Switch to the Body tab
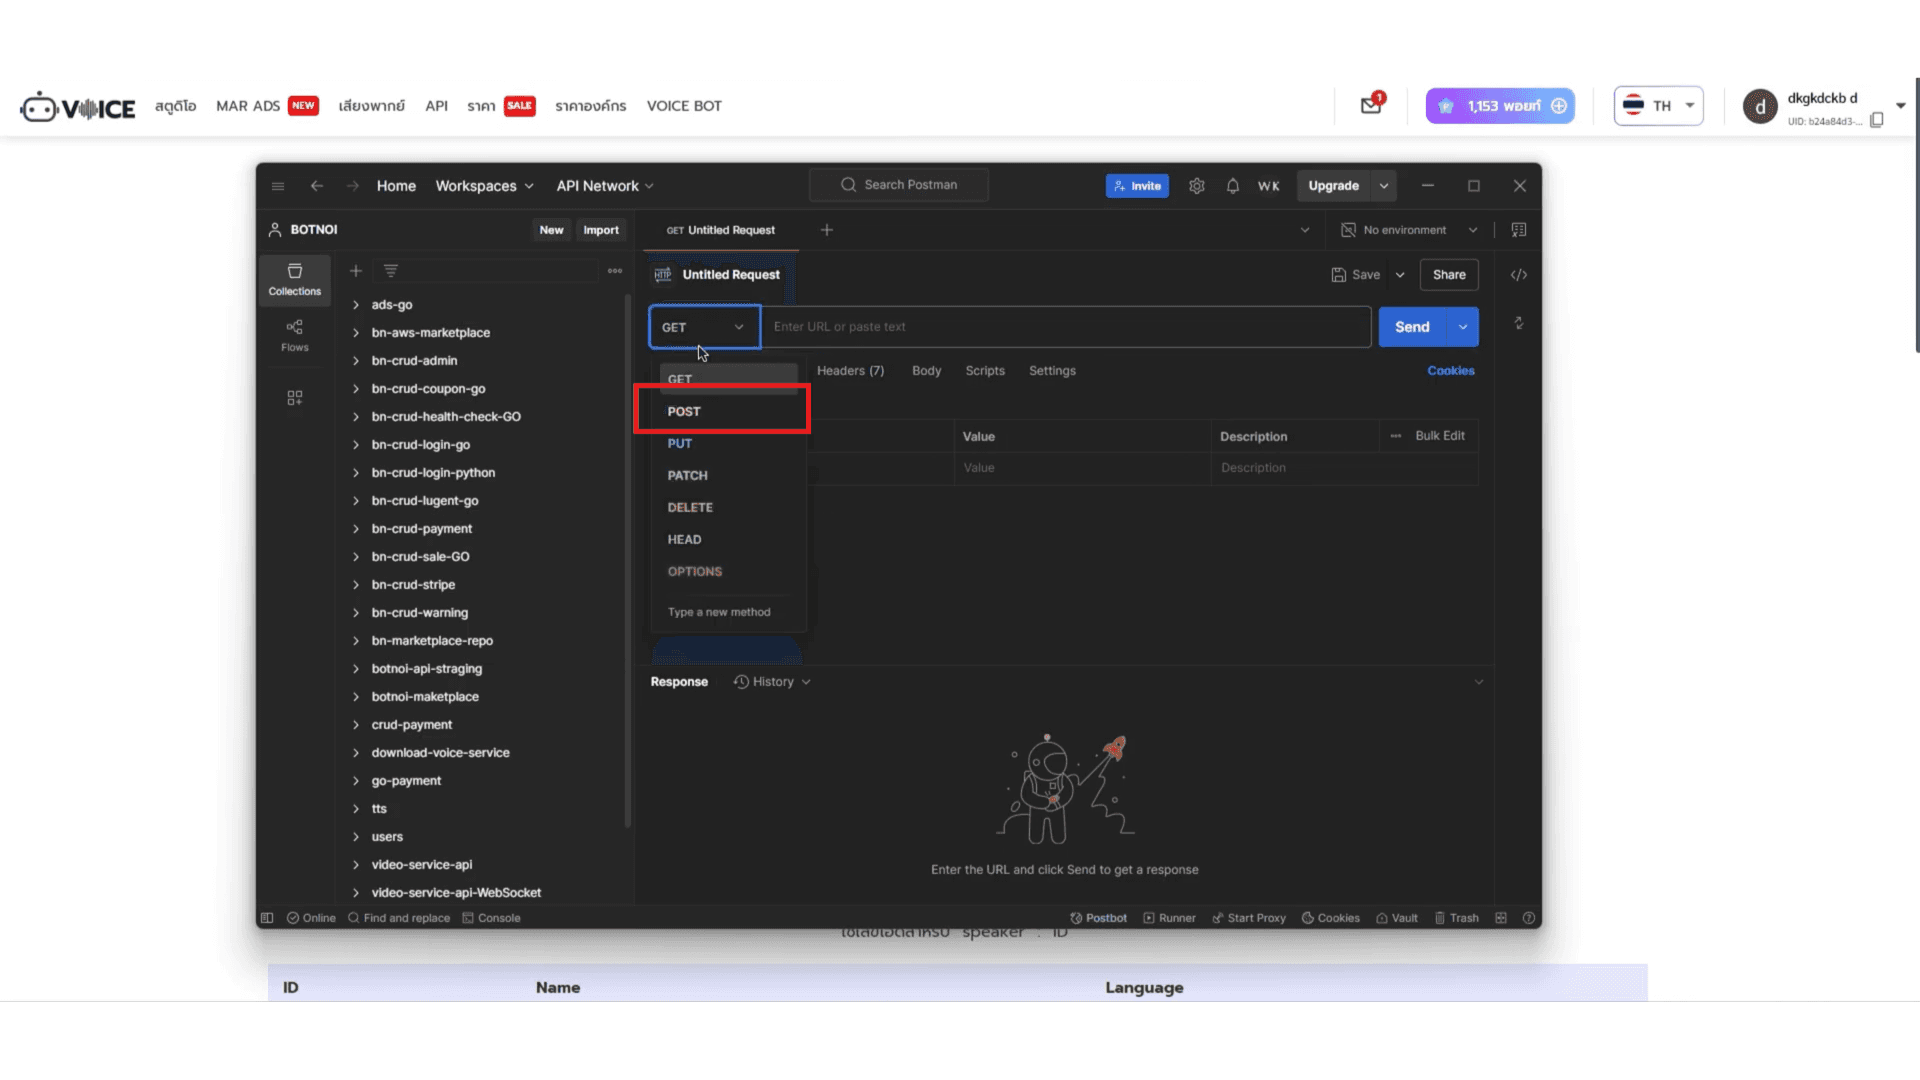 [926, 371]
